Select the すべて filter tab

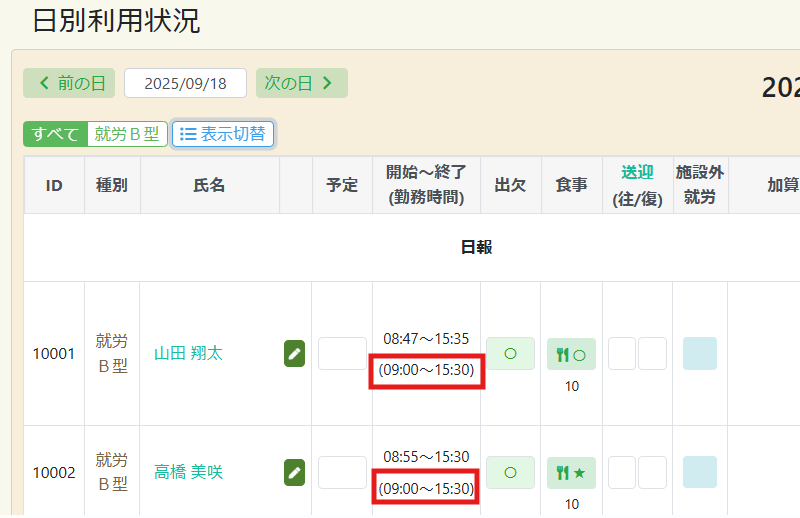55,134
